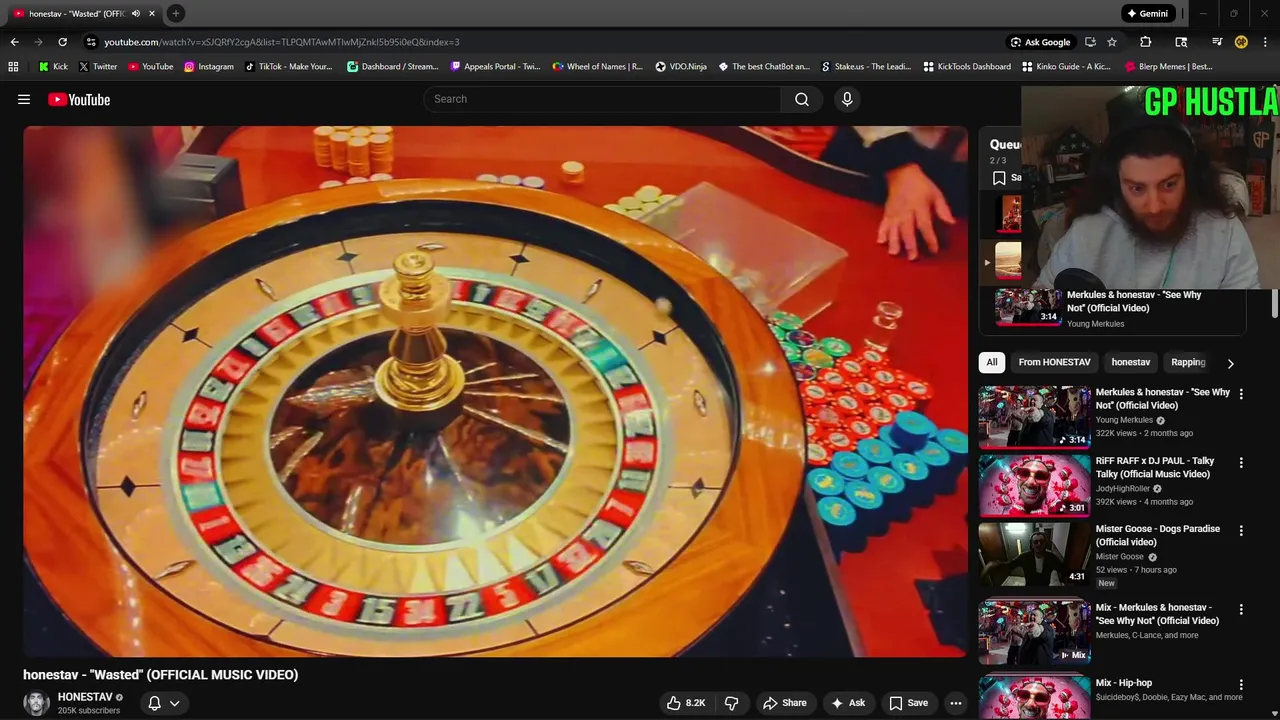
Task: Open a new browser tab
Action: tap(175, 13)
